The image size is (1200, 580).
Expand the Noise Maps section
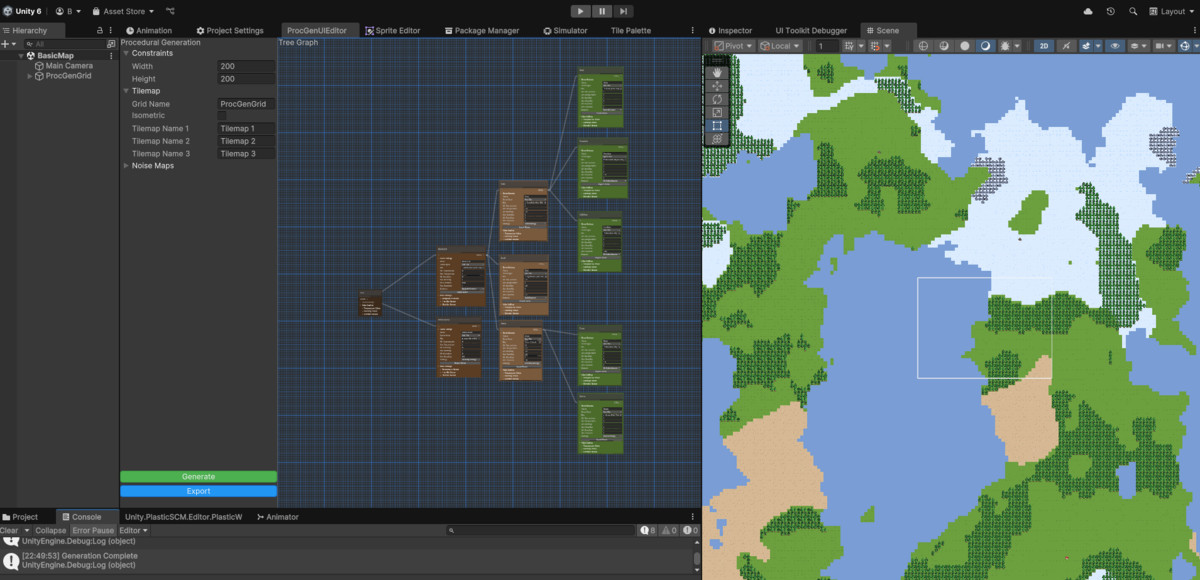(127, 165)
